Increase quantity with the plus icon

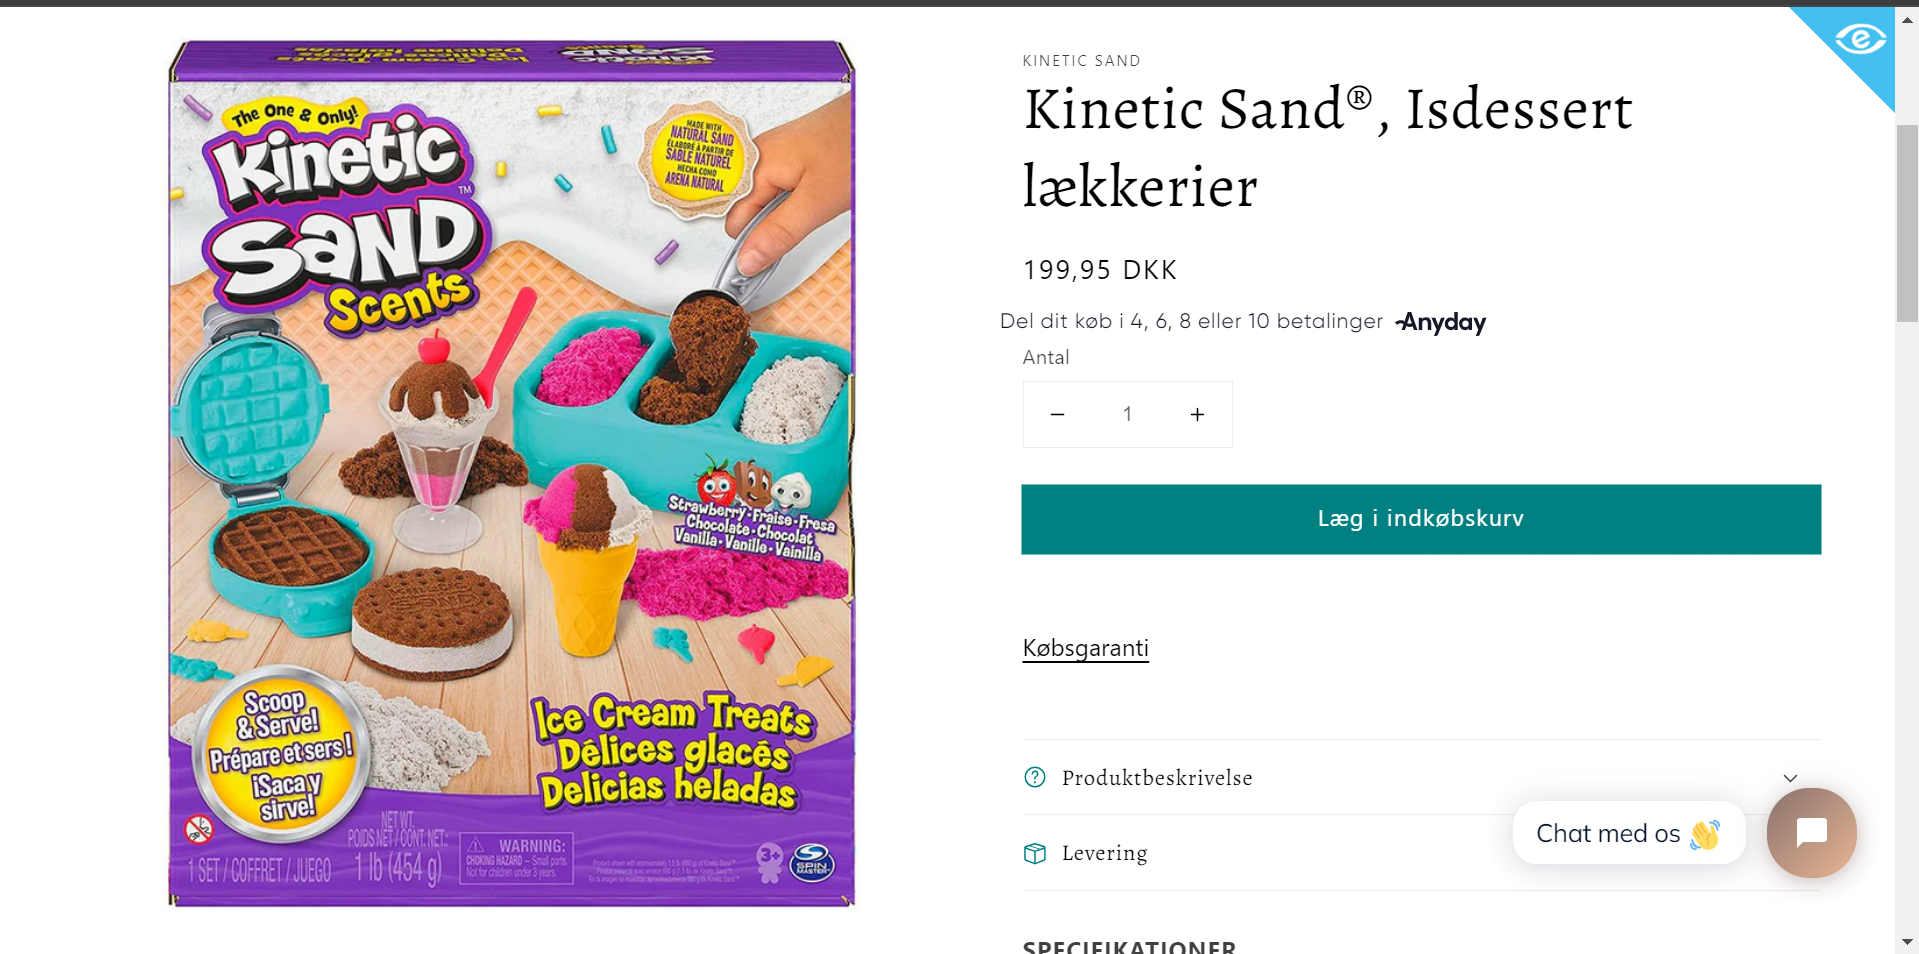[x=1197, y=414]
